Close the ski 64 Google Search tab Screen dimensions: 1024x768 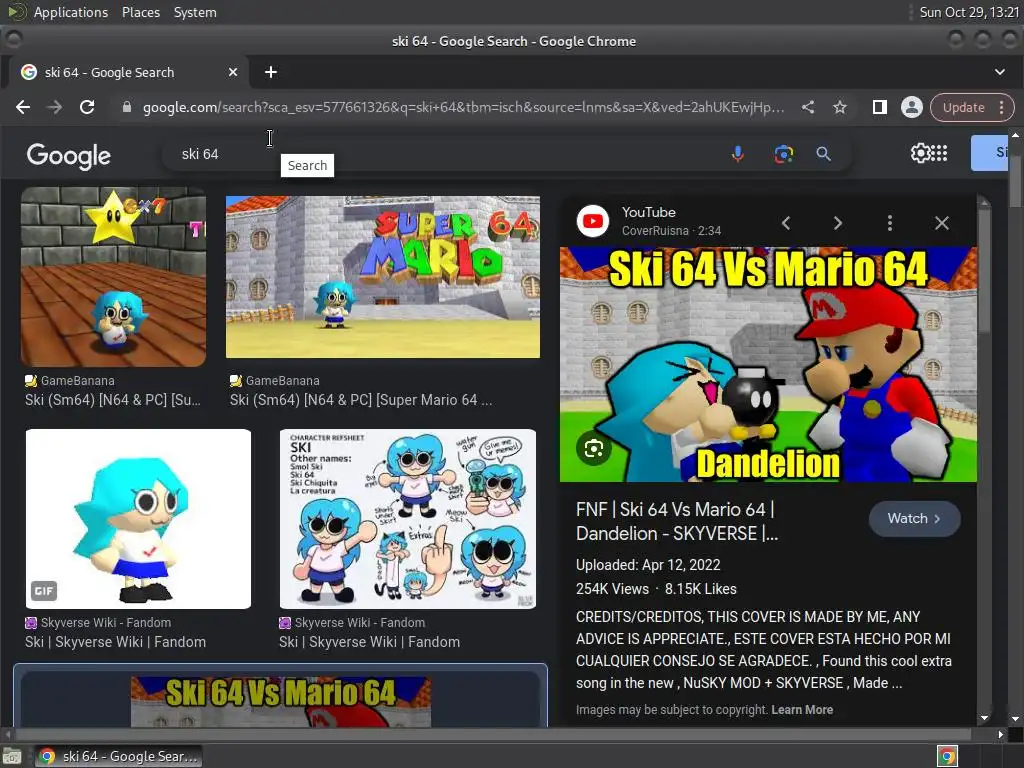[x=233, y=72]
